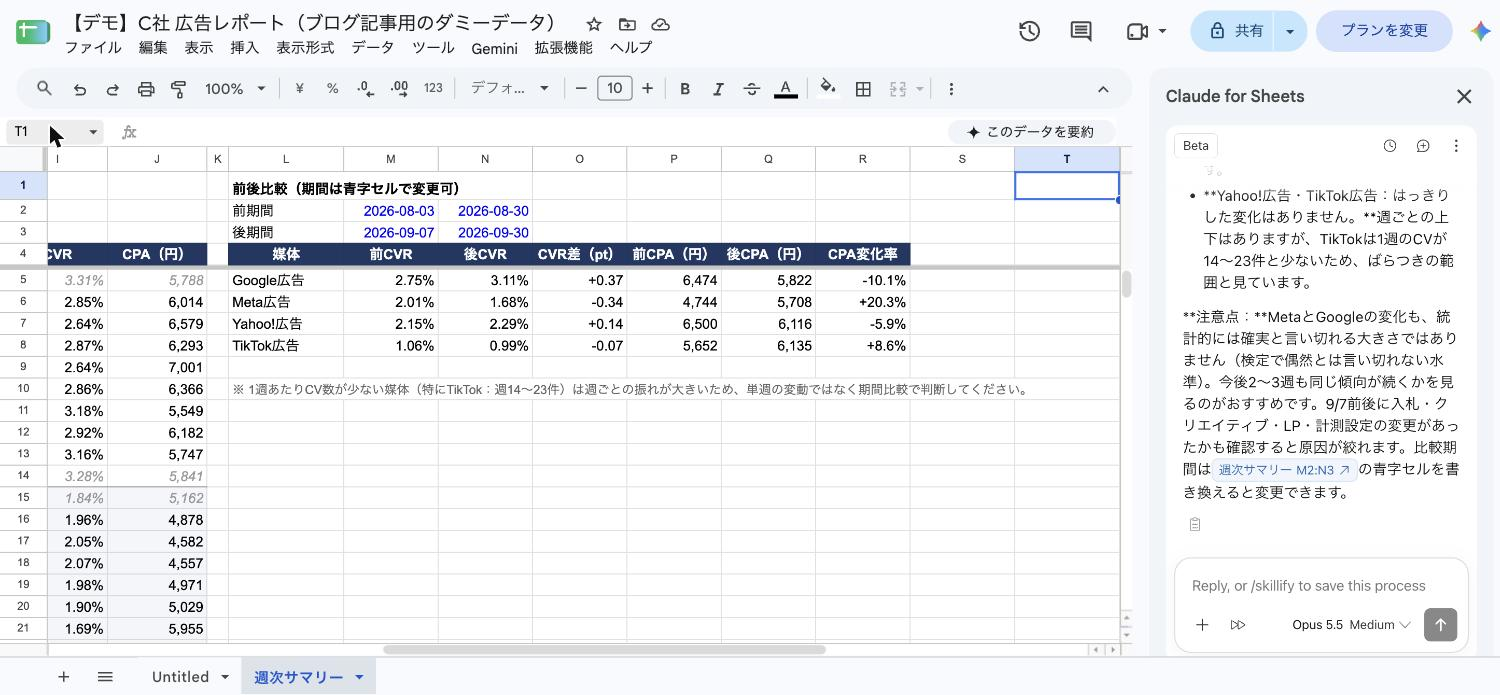The image size is (1500, 695).
Task: Open the ファイル menu
Action: pos(93,48)
